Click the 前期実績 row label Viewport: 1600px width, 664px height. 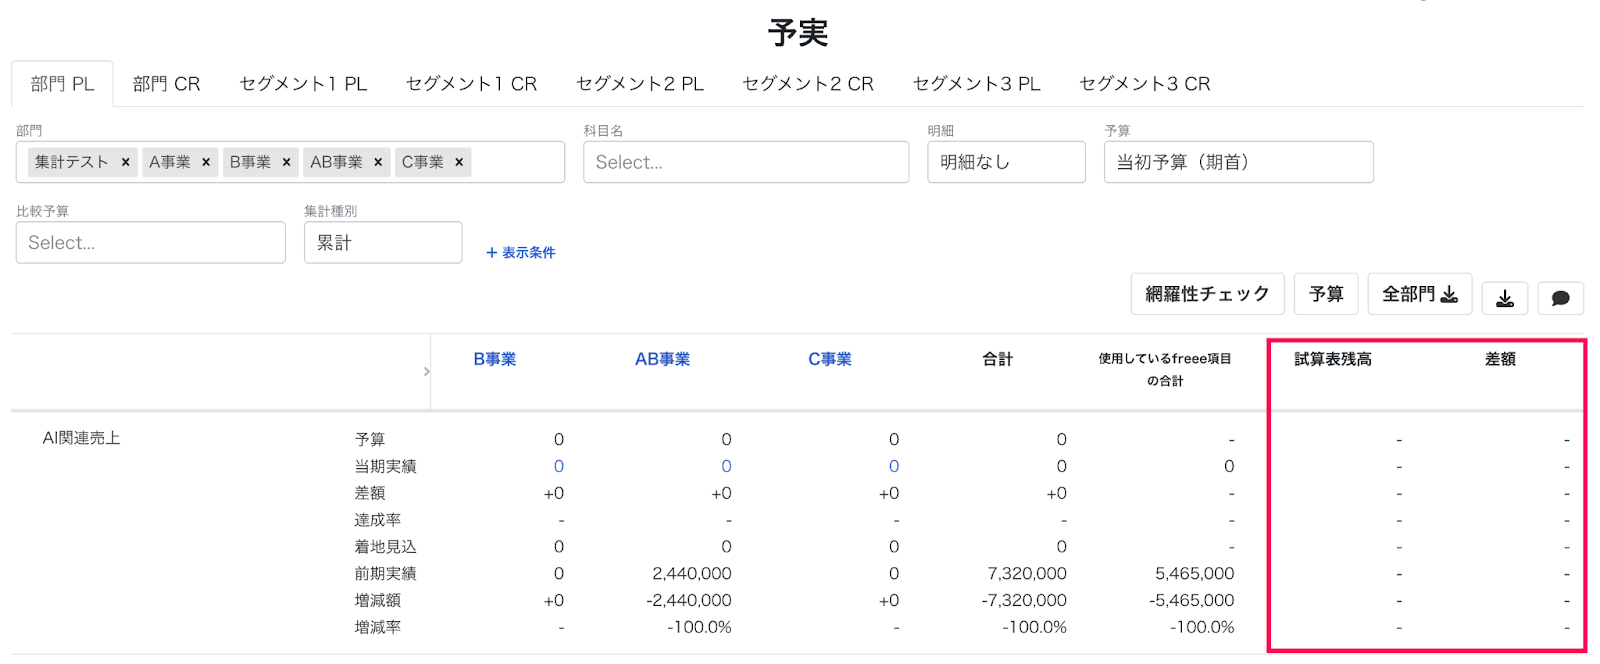pyautogui.click(x=385, y=573)
